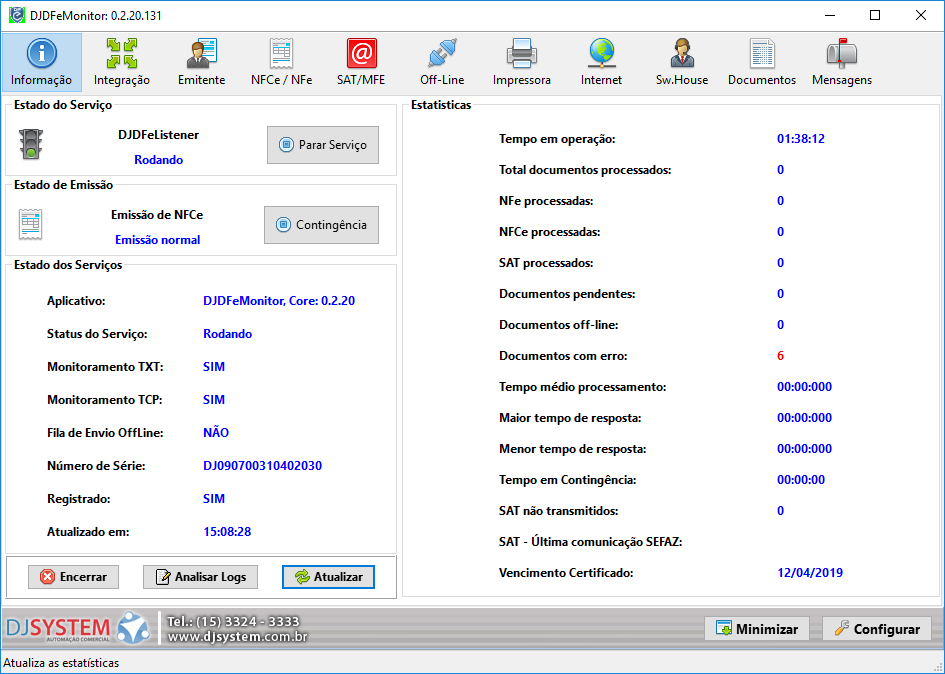Open the Off-Line section
This screenshot has height=674, width=945.
tap(442, 62)
